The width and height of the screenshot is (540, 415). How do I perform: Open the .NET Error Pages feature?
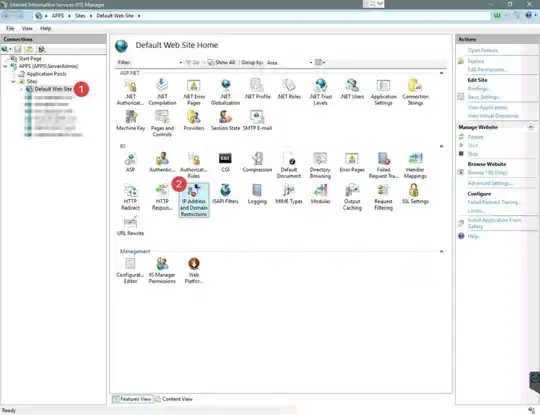[194, 92]
